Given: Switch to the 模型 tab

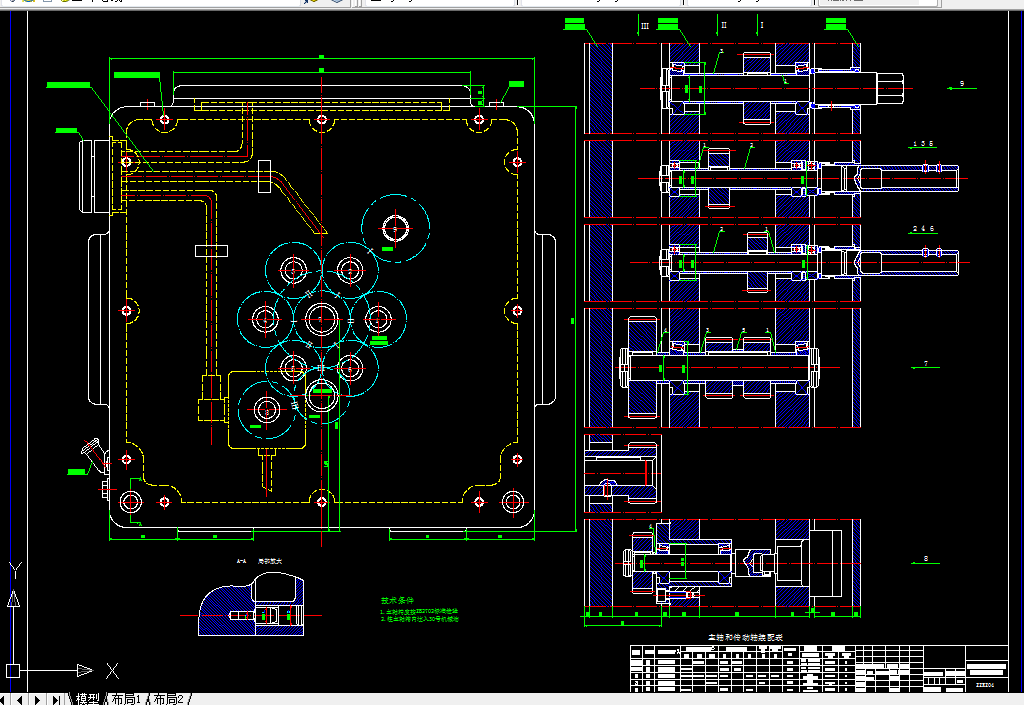Looking at the screenshot, I should [88, 699].
